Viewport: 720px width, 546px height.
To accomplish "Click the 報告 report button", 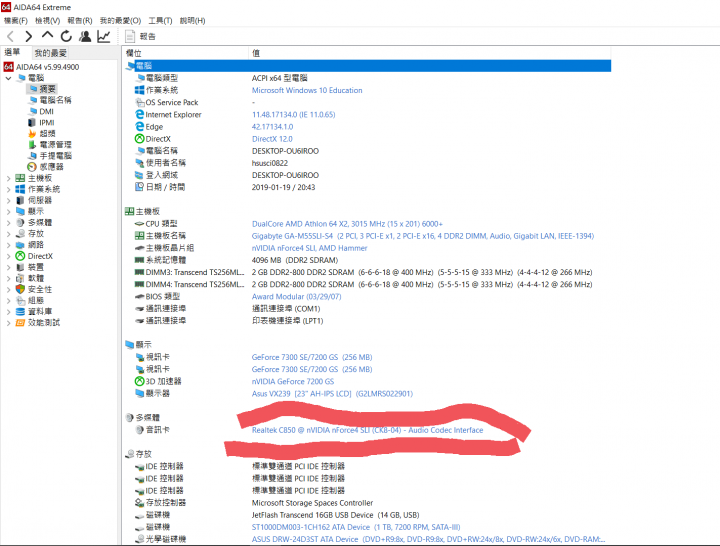I will click(141, 36).
